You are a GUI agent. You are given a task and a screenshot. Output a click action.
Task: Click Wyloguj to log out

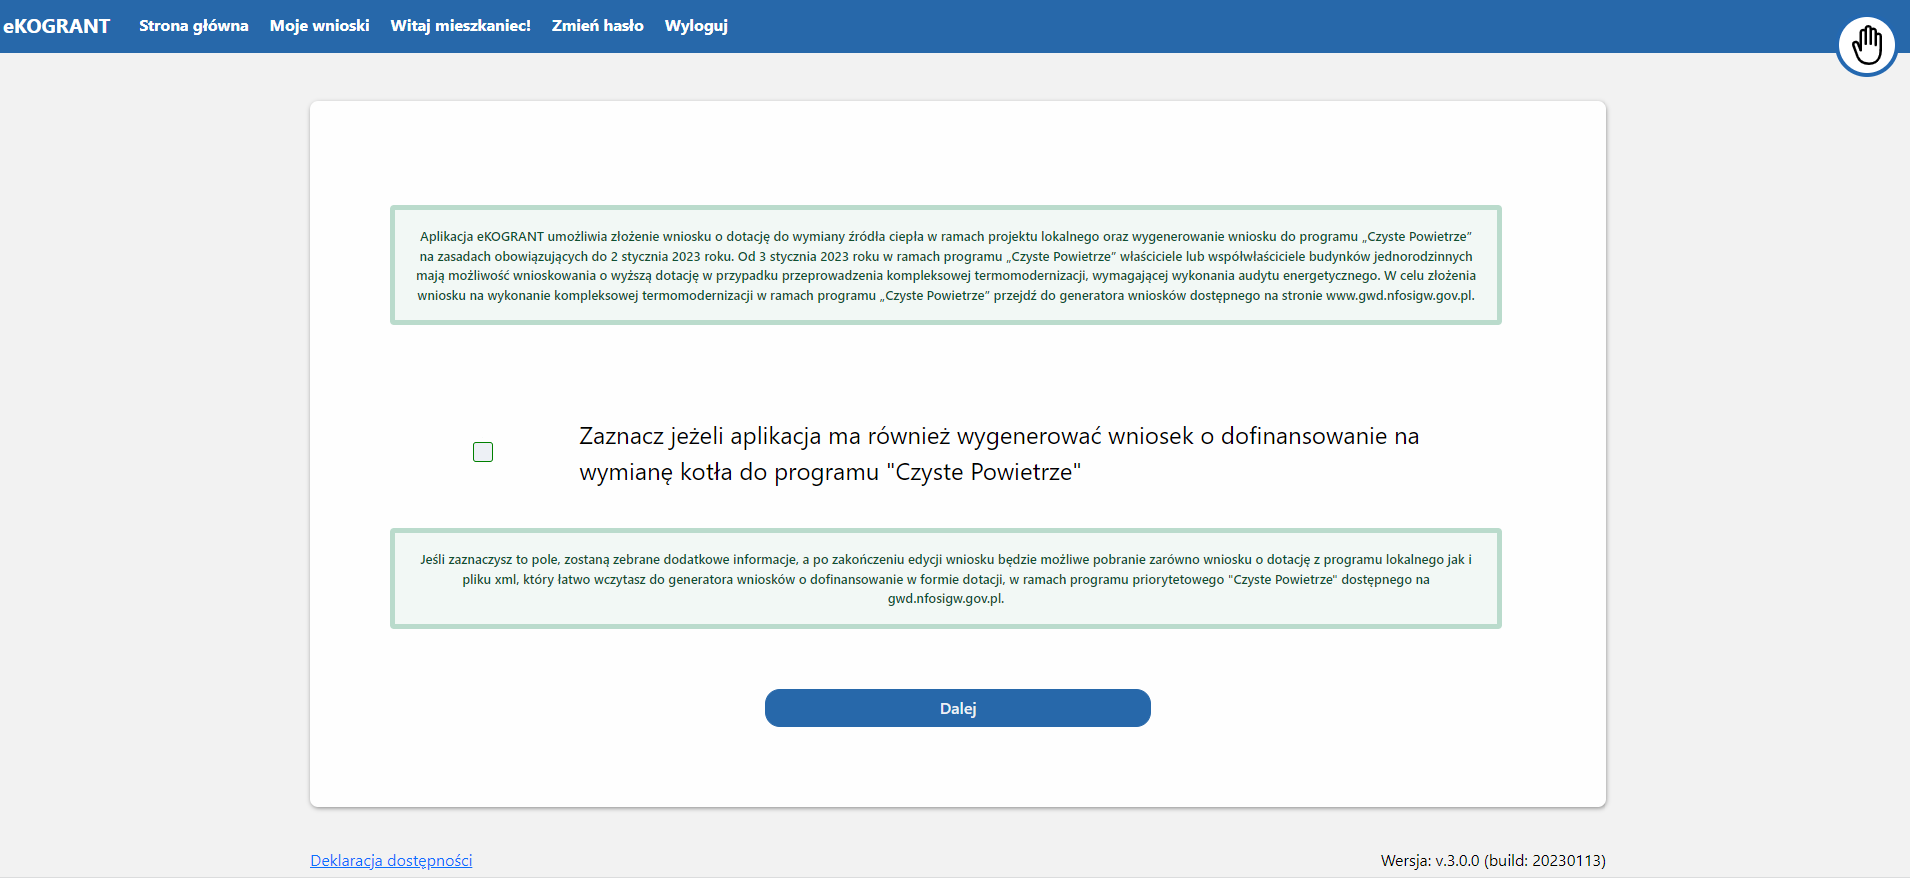(696, 26)
